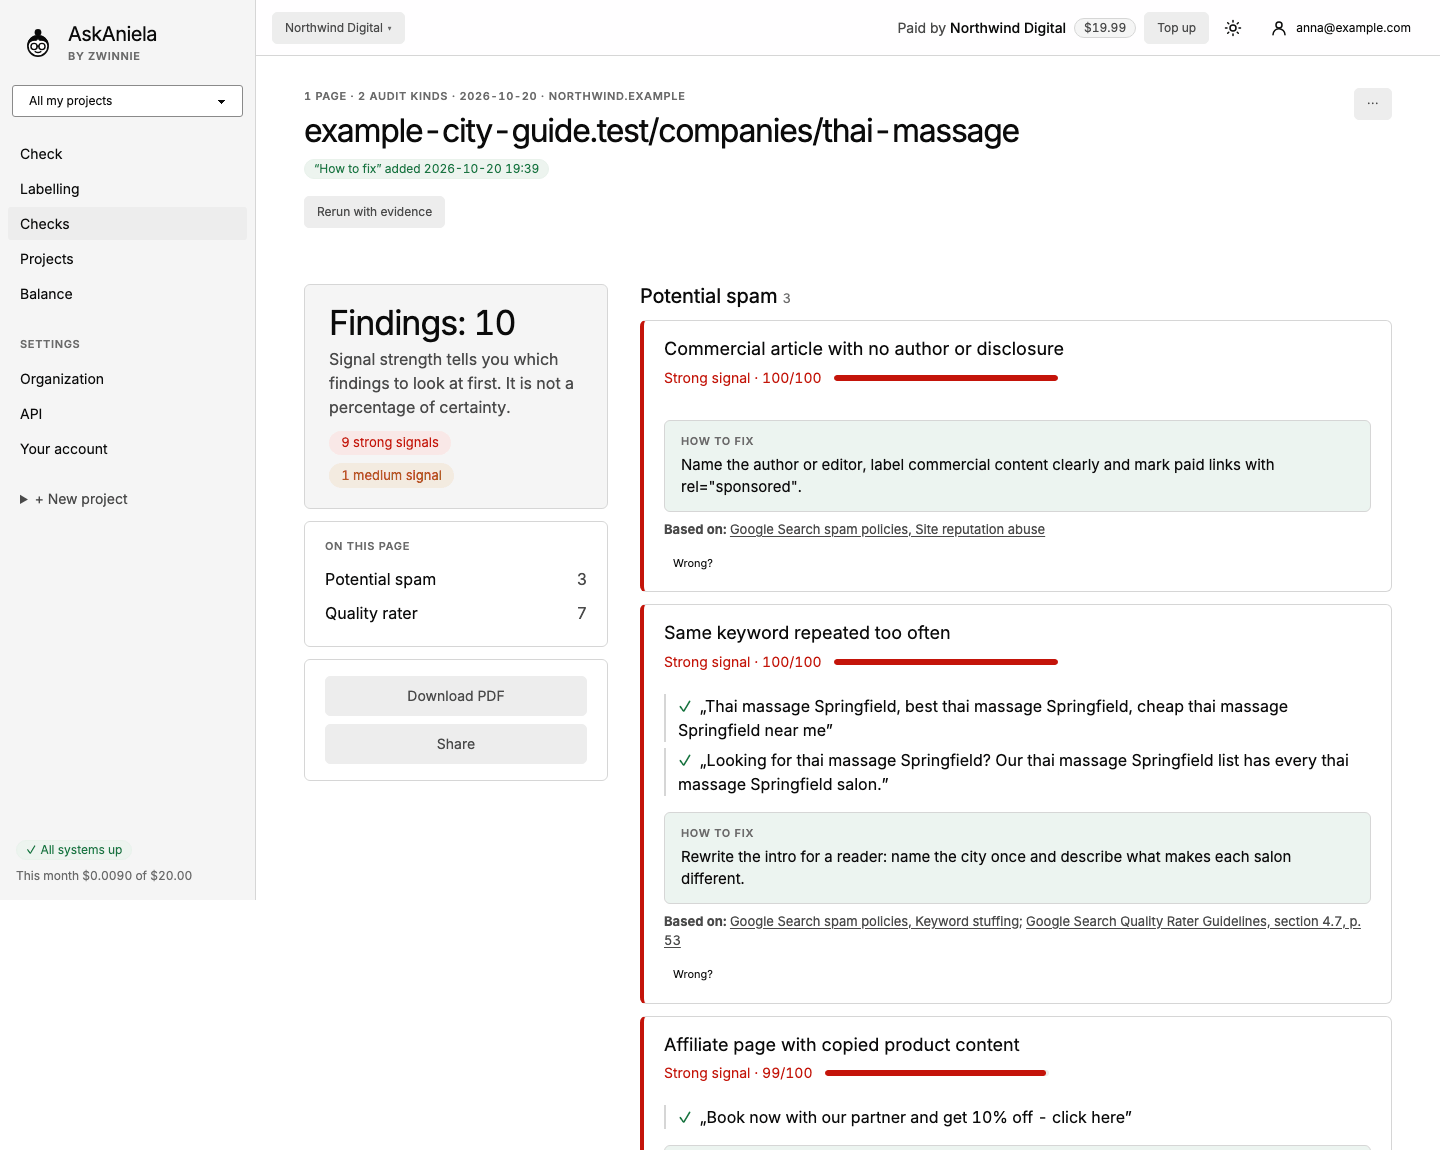Open API settings
1440x1150 pixels.
(127, 414)
